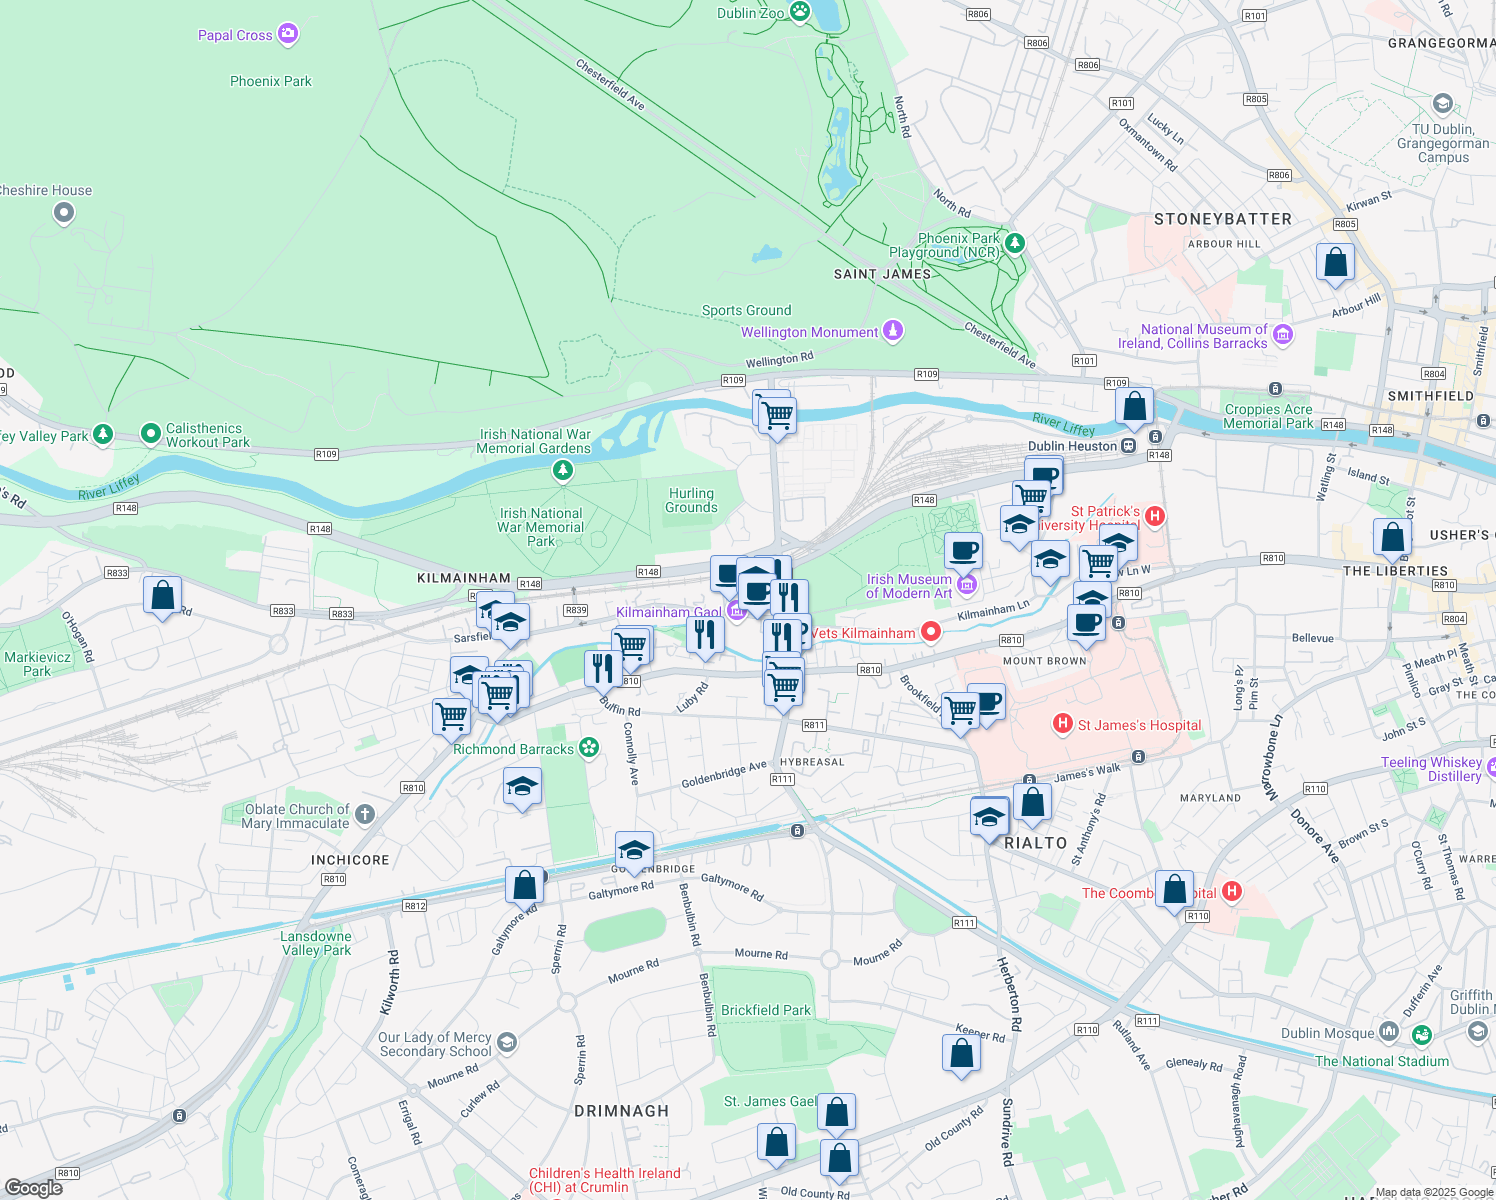This screenshot has width=1496, height=1200.
Task: Click the 'Hurling Grounds' label
Action: (x=692, y=500)
